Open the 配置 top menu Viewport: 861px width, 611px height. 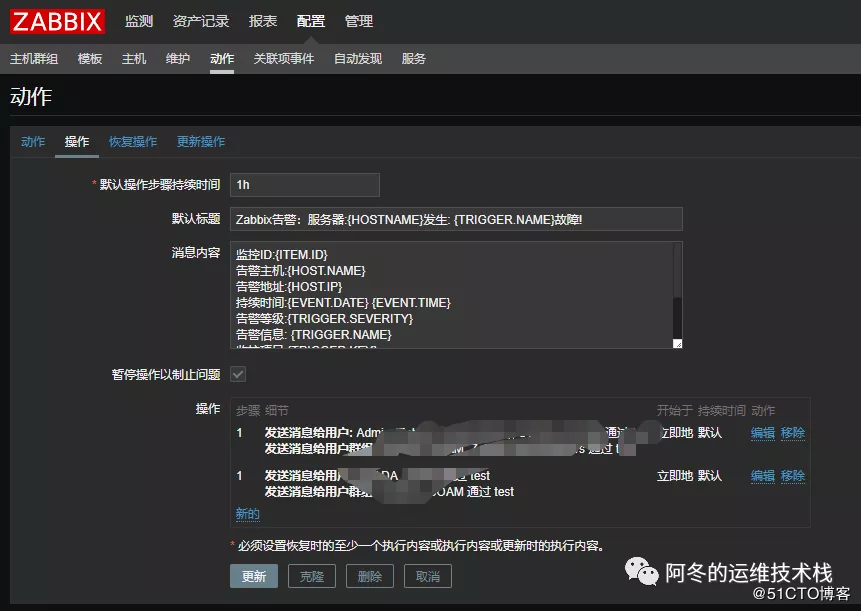click(311, 21)
